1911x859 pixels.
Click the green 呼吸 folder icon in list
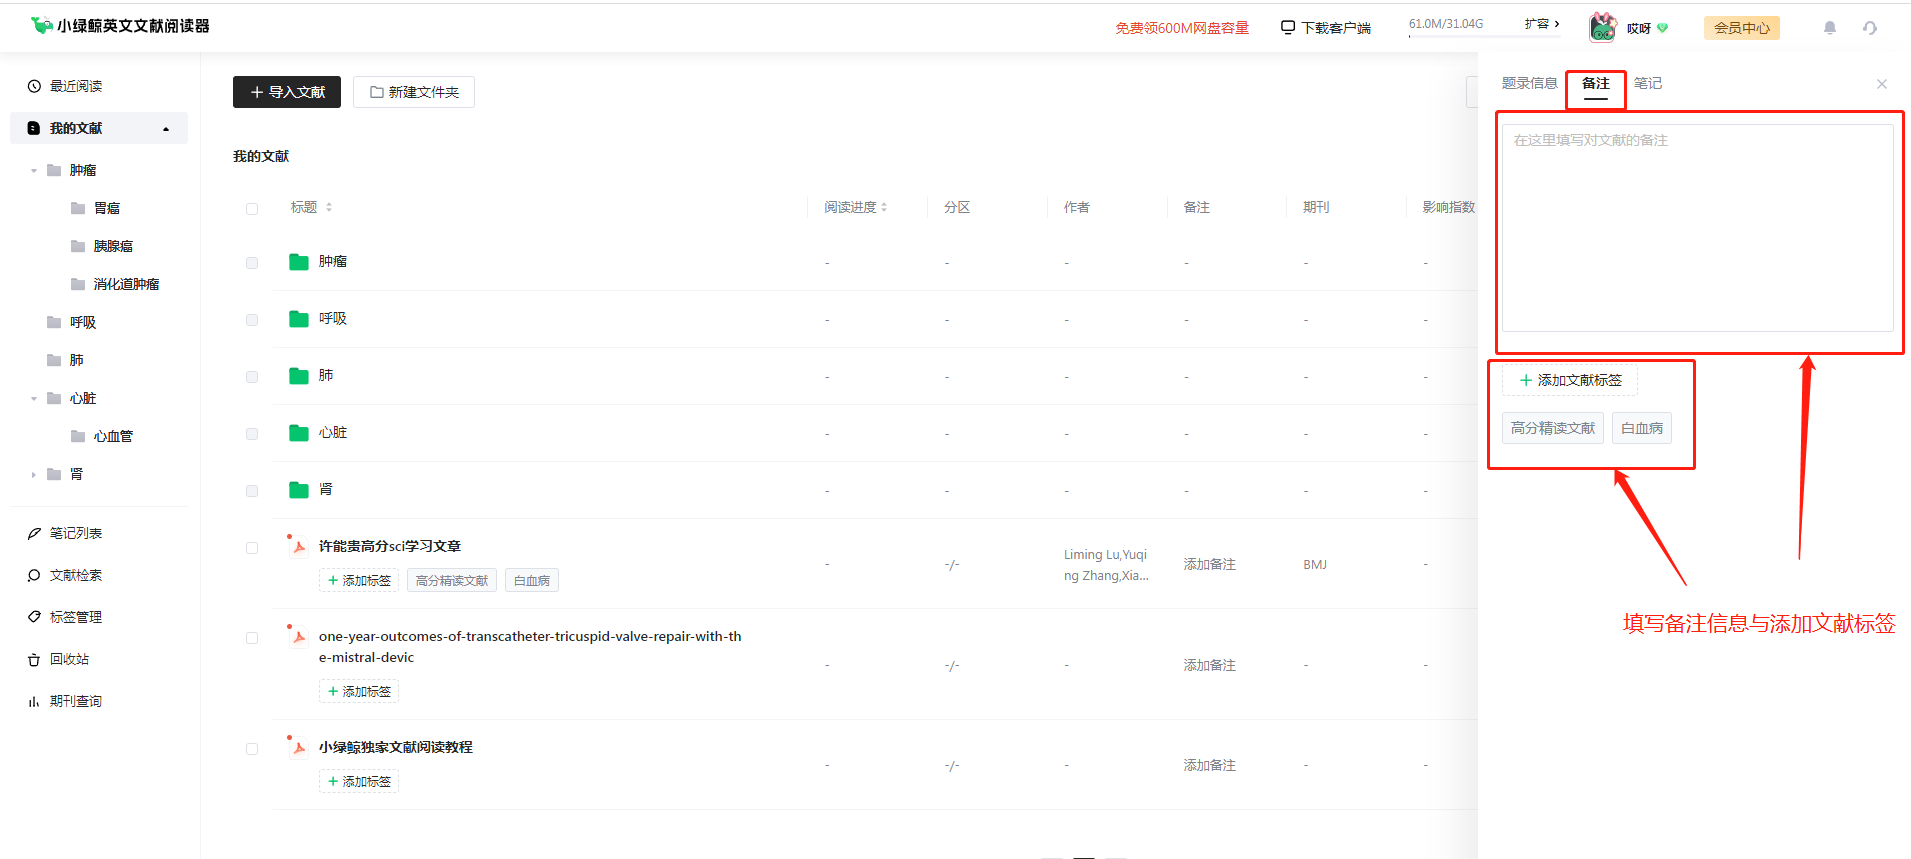298,319
